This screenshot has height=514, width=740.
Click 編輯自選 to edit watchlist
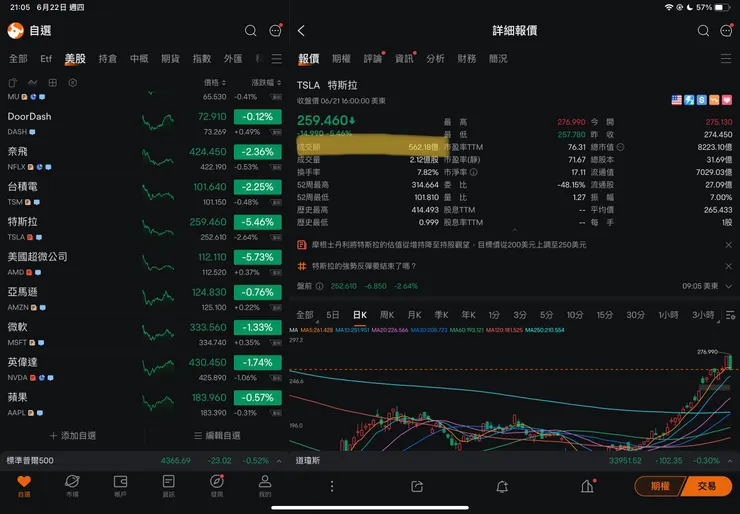218,436
